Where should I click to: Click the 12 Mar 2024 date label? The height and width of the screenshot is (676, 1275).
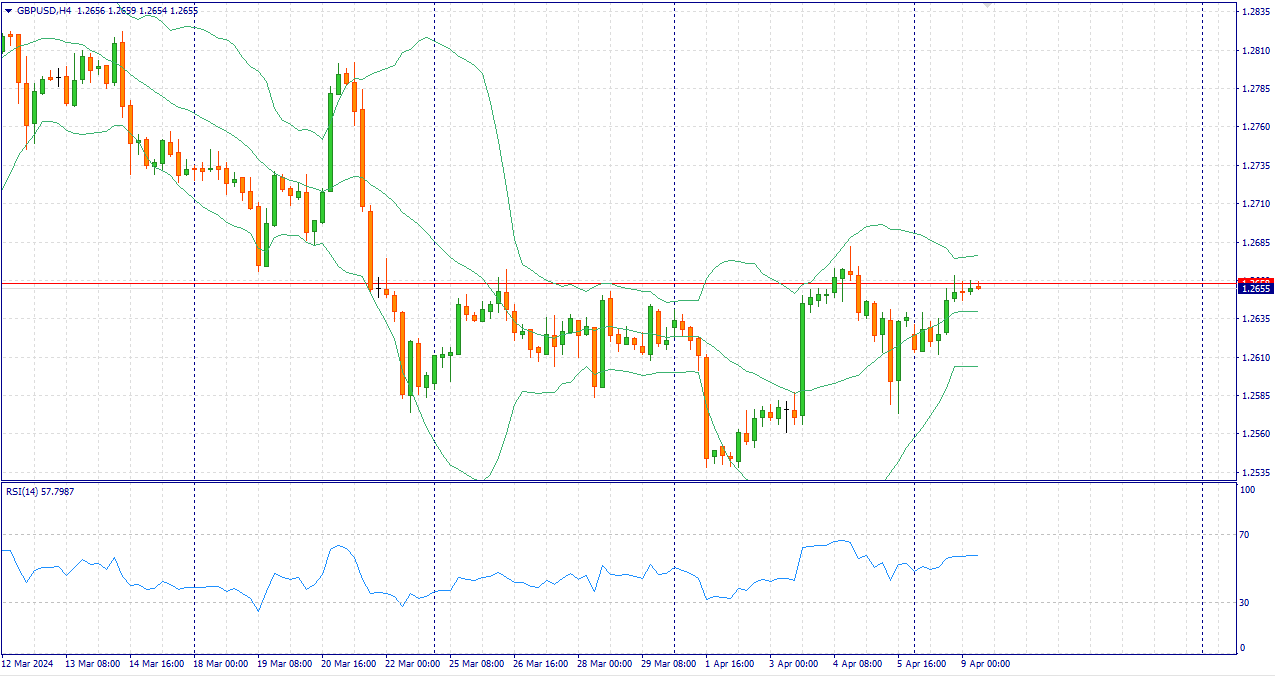(27, 663)
